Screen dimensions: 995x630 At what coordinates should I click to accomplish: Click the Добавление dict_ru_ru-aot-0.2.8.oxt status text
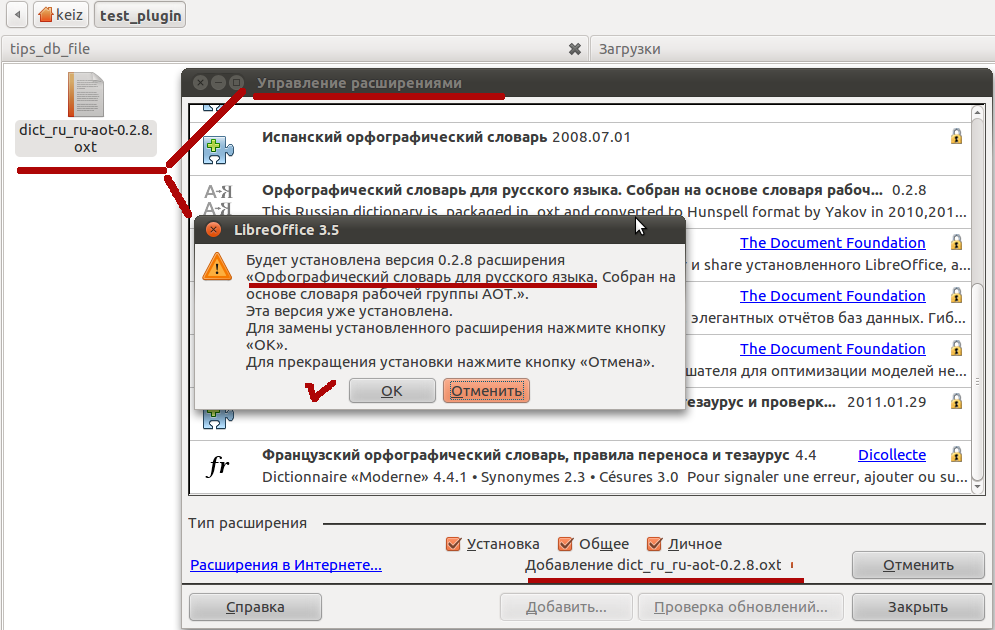[653, 565]
